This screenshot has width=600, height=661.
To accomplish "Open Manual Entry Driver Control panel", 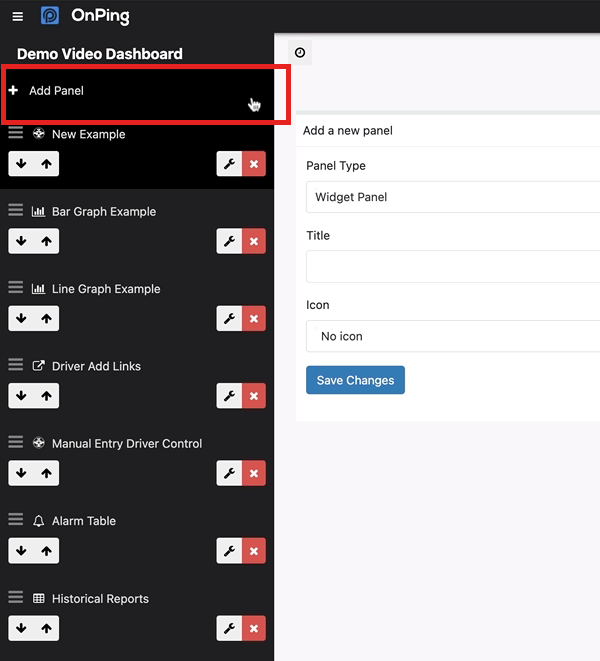I will (127, 443).
